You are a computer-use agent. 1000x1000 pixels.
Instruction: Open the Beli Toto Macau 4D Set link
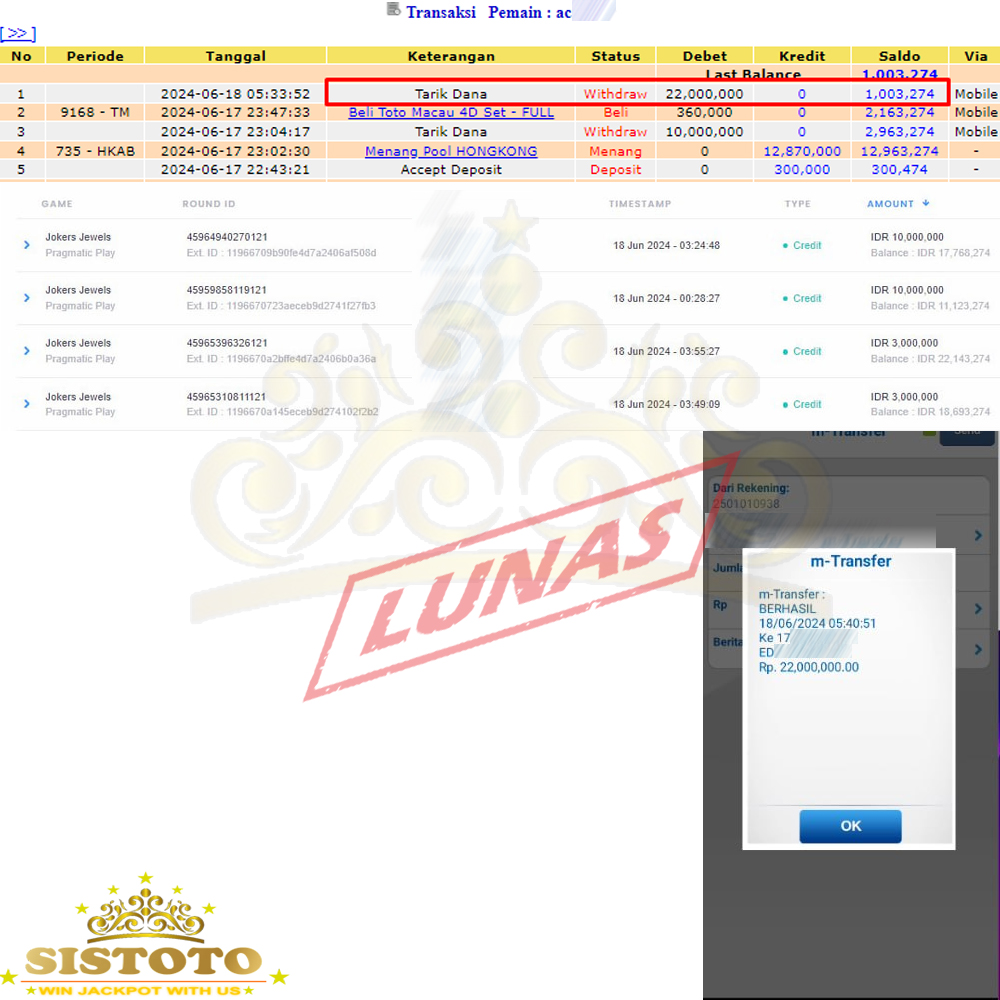(451, 113)
